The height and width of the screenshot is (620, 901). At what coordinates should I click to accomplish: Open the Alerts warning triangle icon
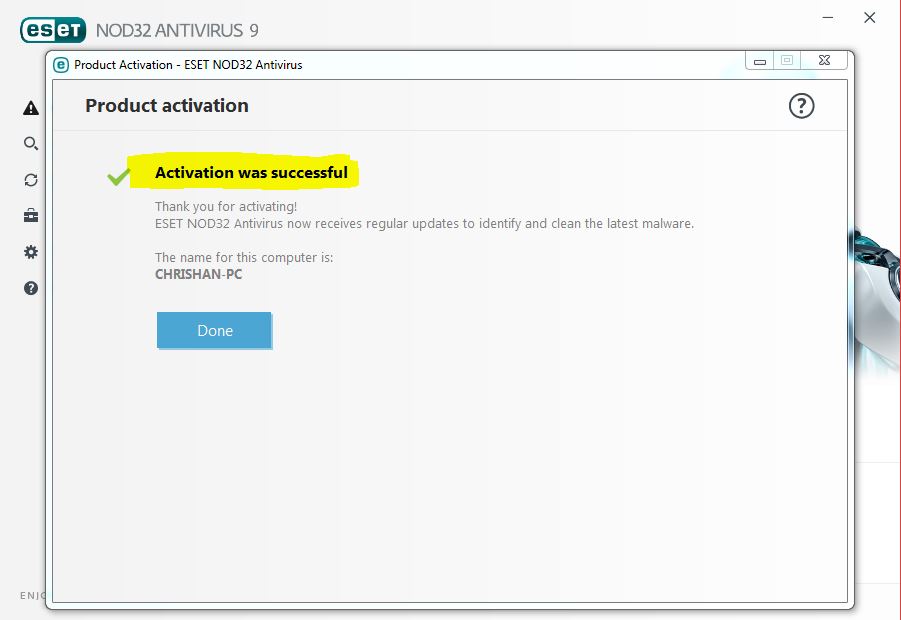[x=30, y=106]
